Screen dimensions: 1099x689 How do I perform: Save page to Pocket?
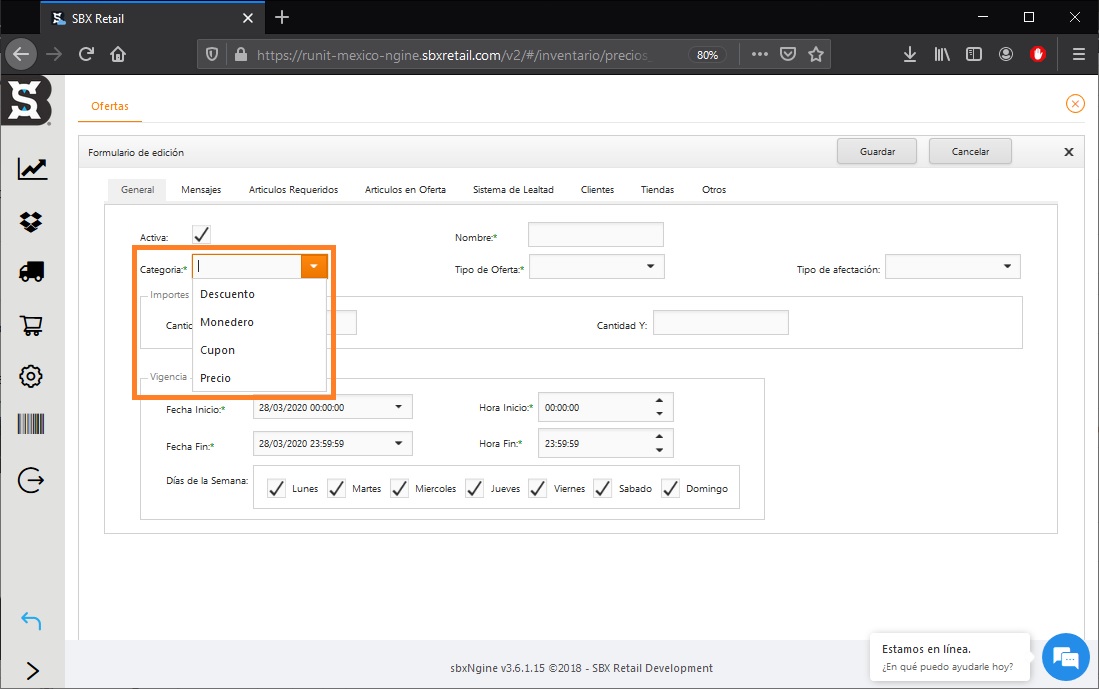coord(788,54)
